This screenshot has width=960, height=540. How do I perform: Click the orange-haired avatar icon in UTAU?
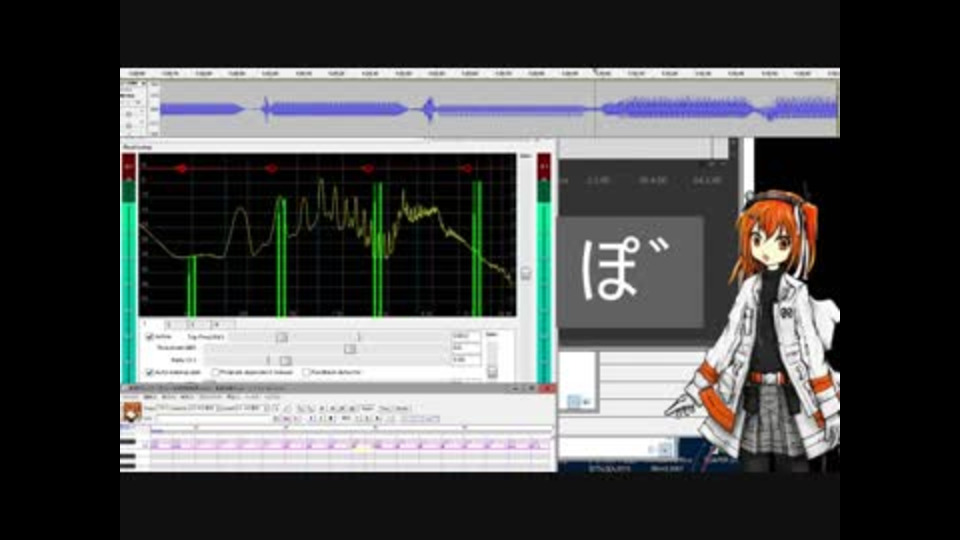(x=132, y=412)
